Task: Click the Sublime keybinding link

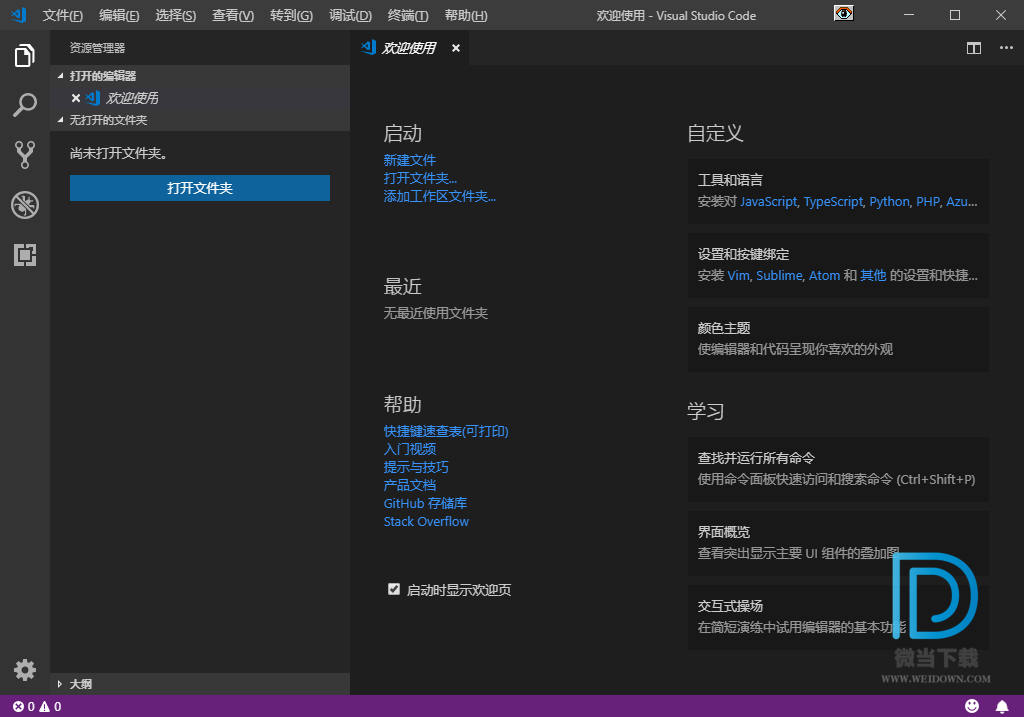Action: 779,276
